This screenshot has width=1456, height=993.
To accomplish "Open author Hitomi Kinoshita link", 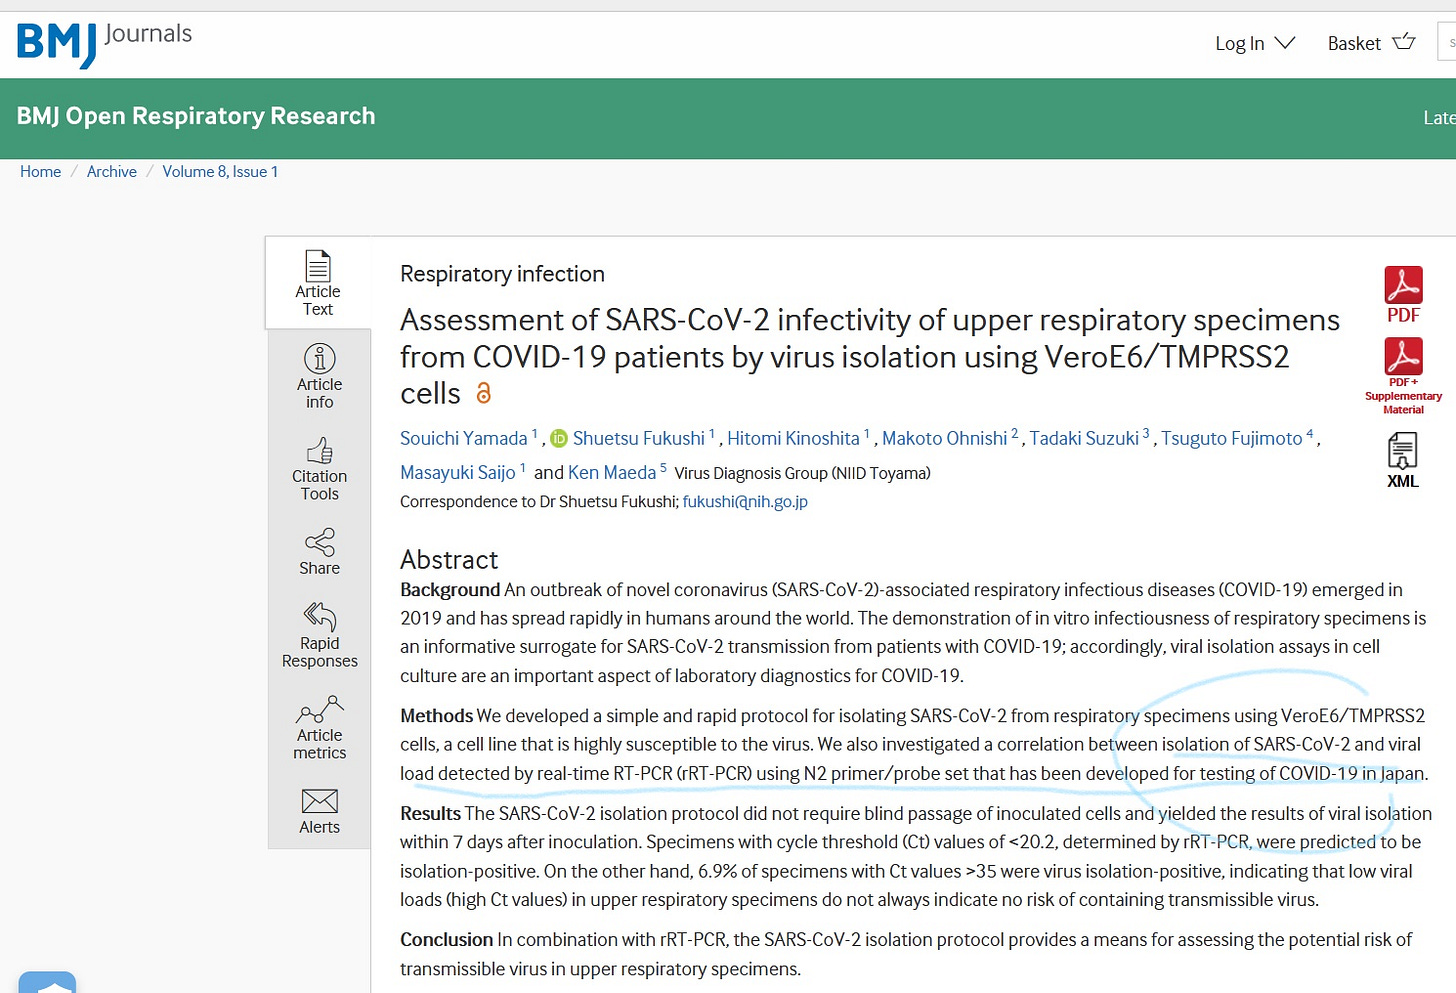I will tap(793, 438).
